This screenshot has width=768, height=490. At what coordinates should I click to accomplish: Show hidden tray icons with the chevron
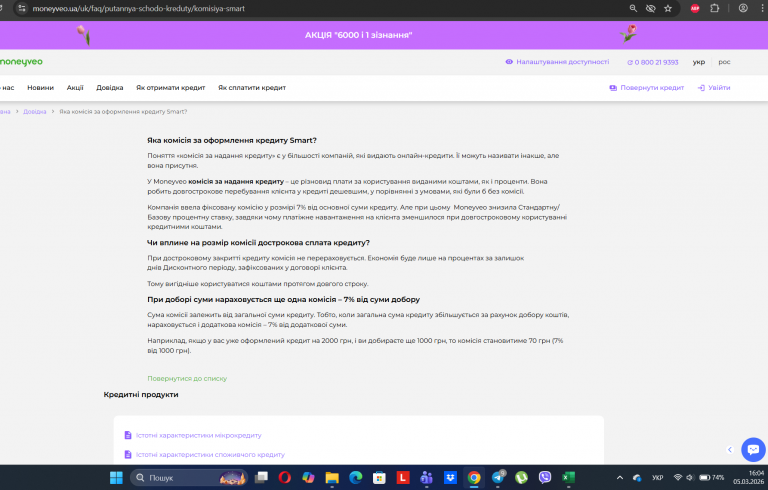click(620, 478)
